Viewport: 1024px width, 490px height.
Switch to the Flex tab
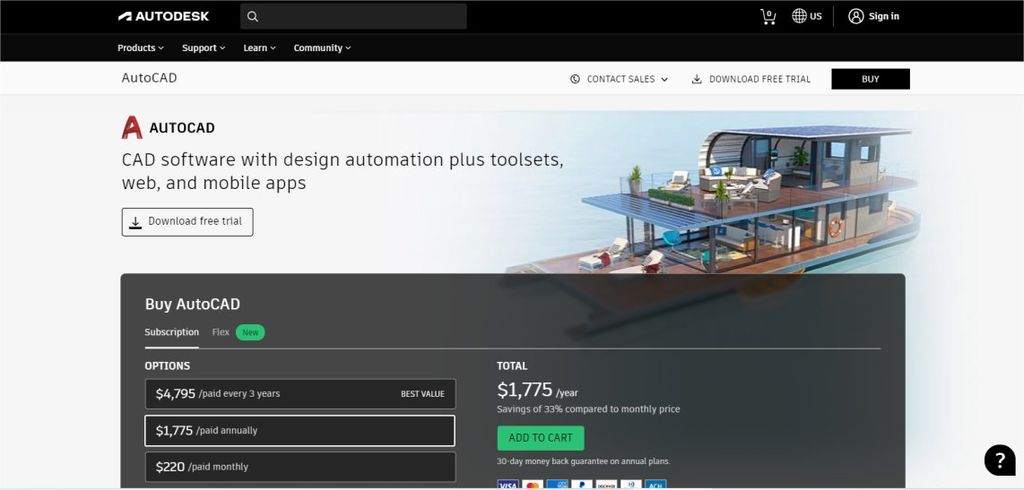(221, 333)
